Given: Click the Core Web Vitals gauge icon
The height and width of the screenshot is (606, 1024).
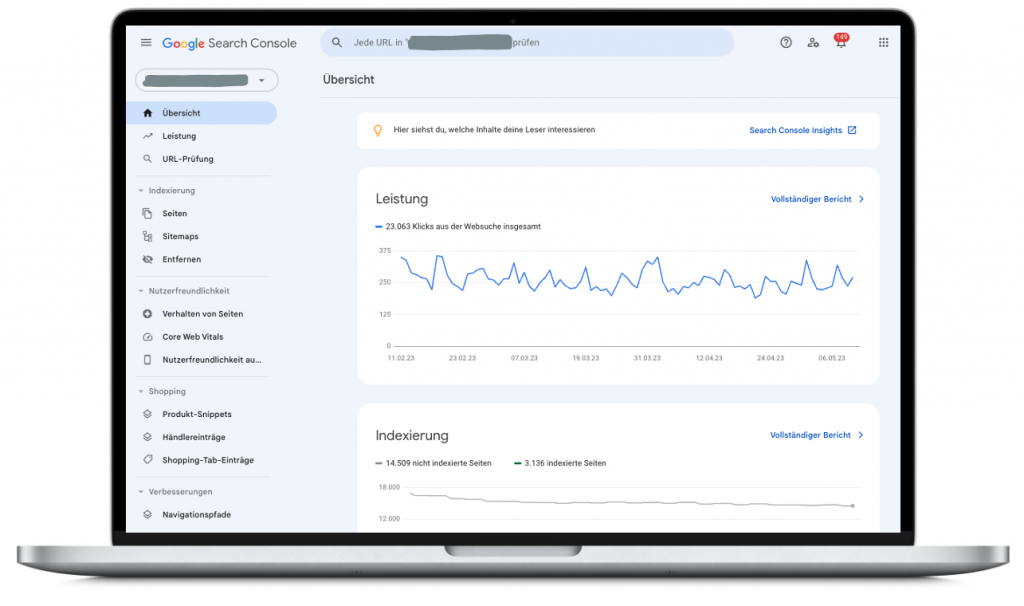Looking at the screenshot, I should pyautogui.click(x=148, y=337).
